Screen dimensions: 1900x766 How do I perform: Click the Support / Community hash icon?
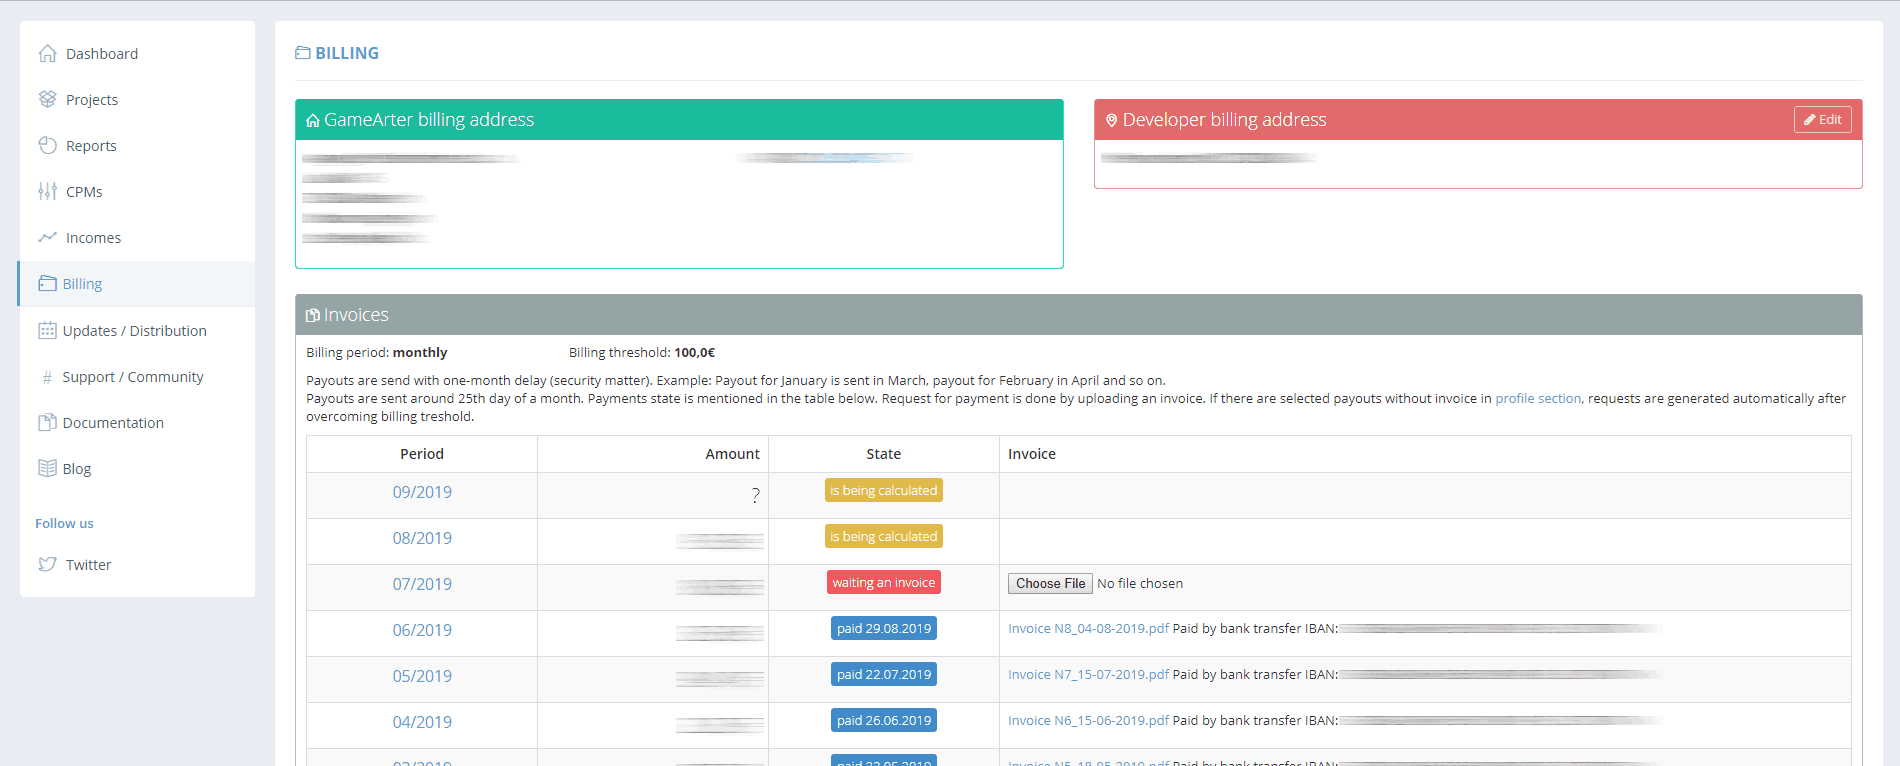tap(47, 377)
